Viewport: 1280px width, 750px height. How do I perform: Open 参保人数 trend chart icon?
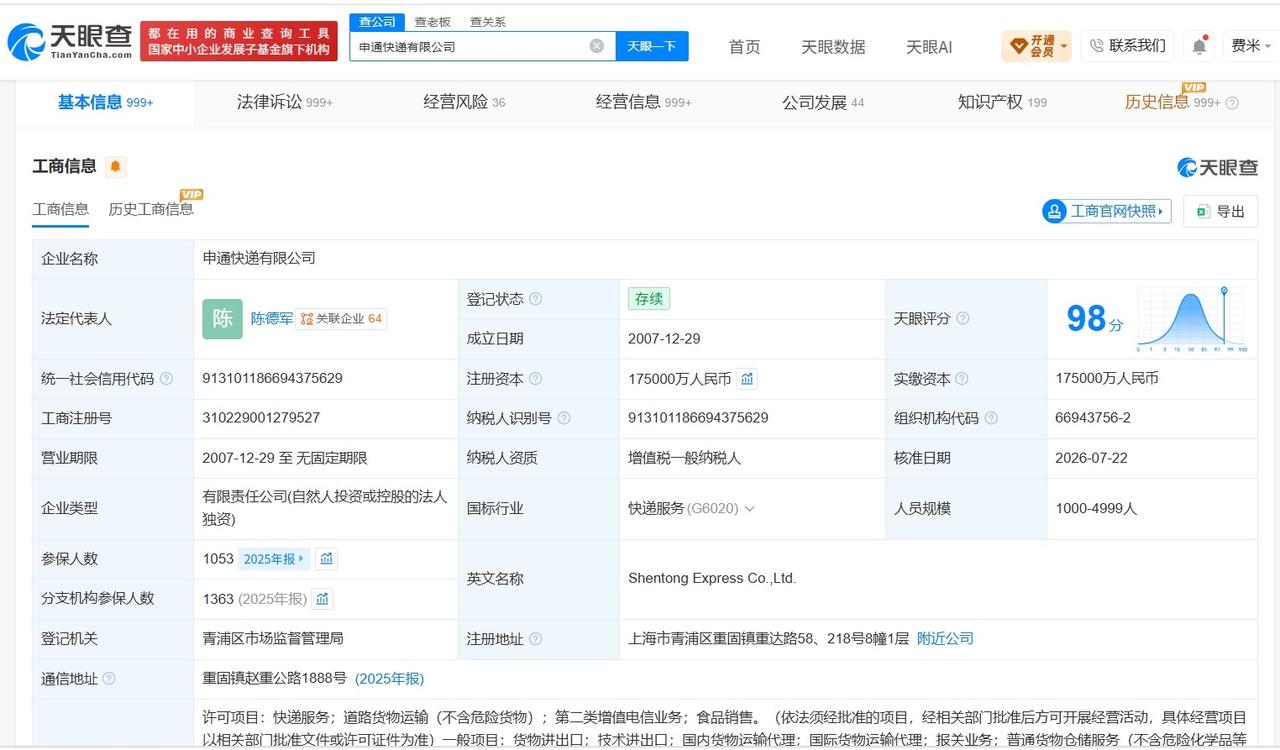326,559
